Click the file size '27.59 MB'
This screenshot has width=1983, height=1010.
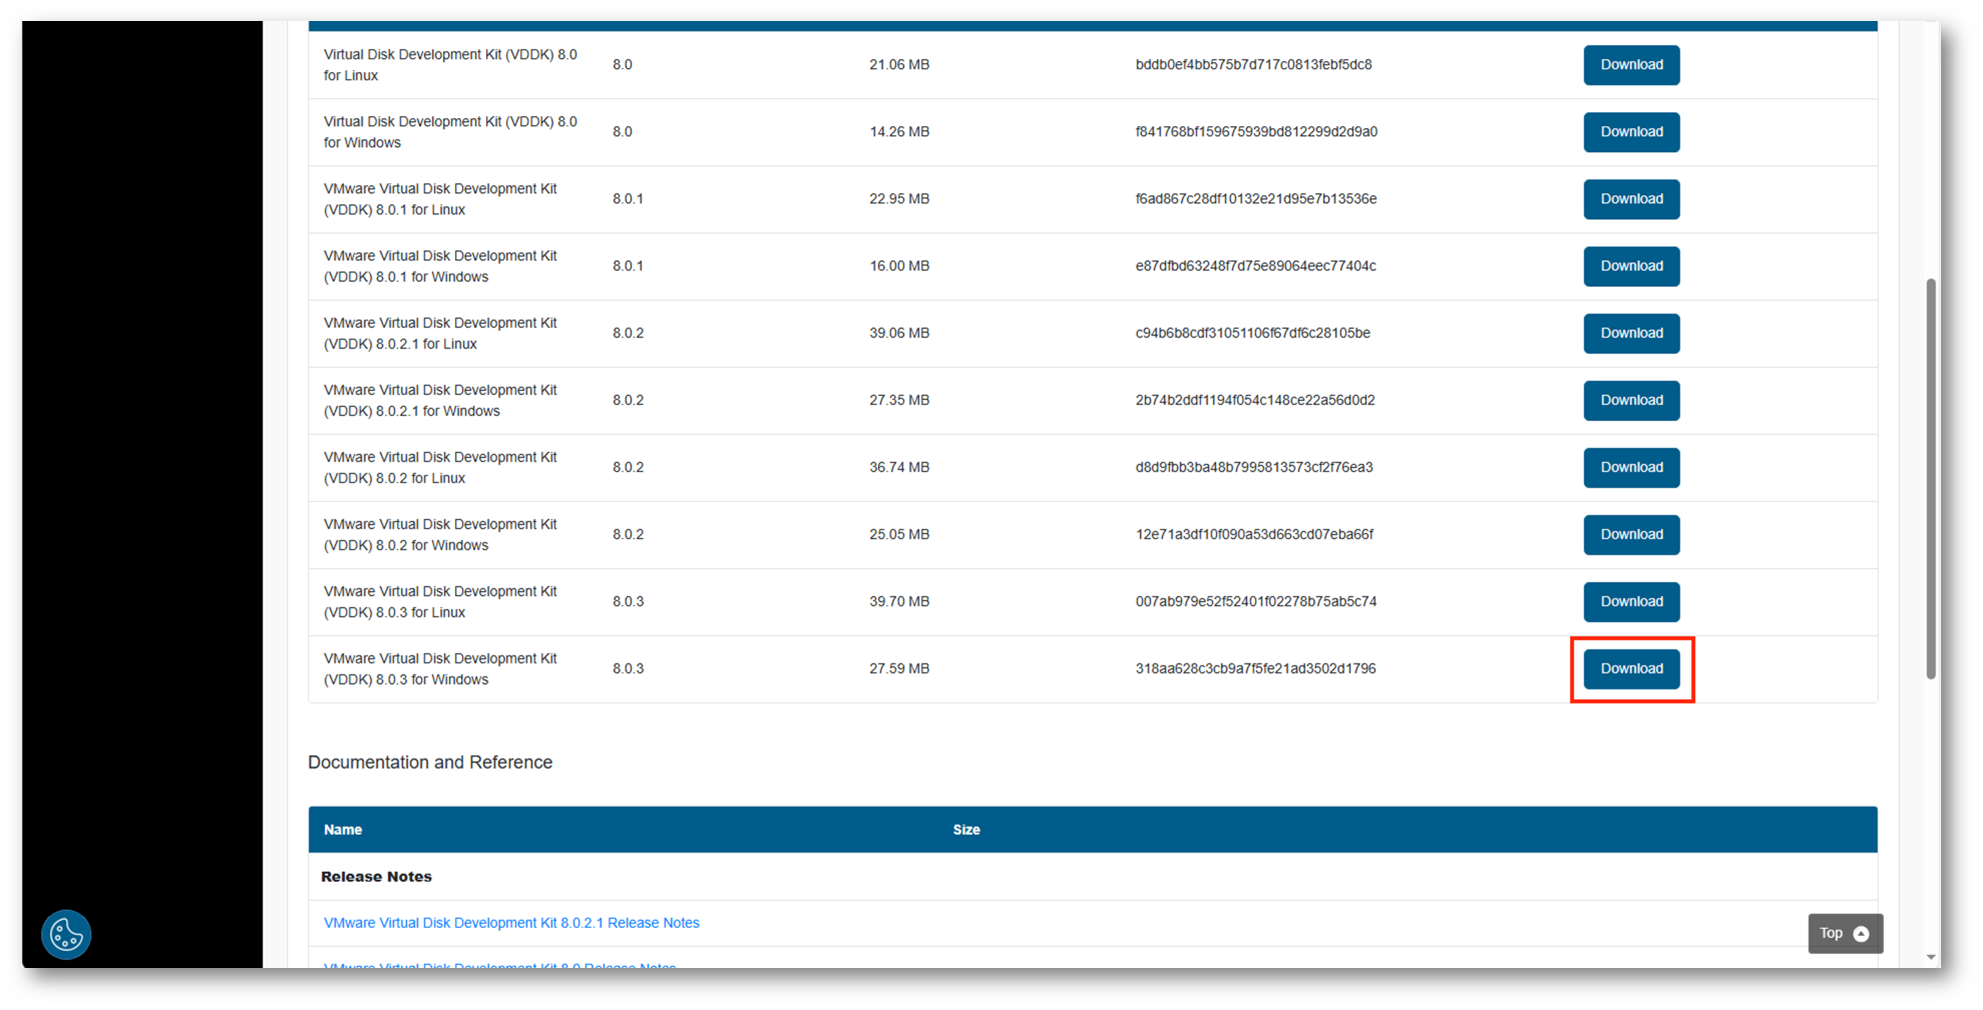pos(899,668)
